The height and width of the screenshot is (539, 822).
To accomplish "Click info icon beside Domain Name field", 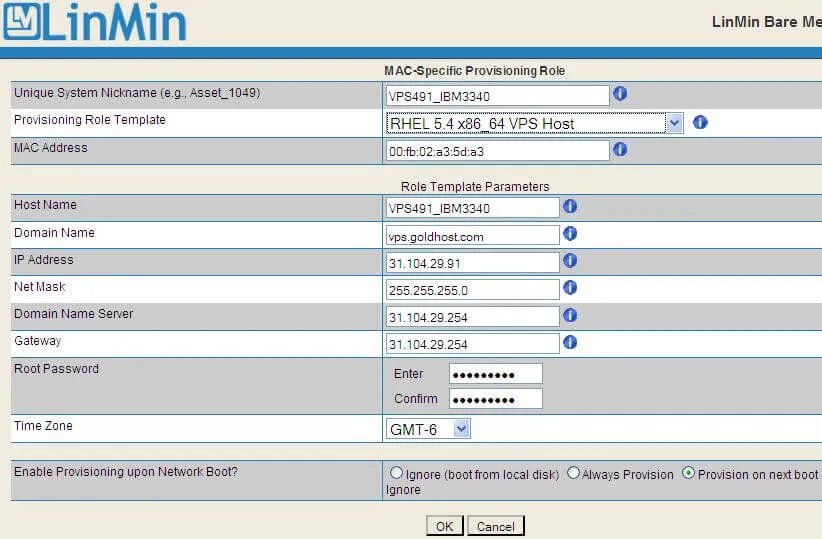I will click(570, 234).
